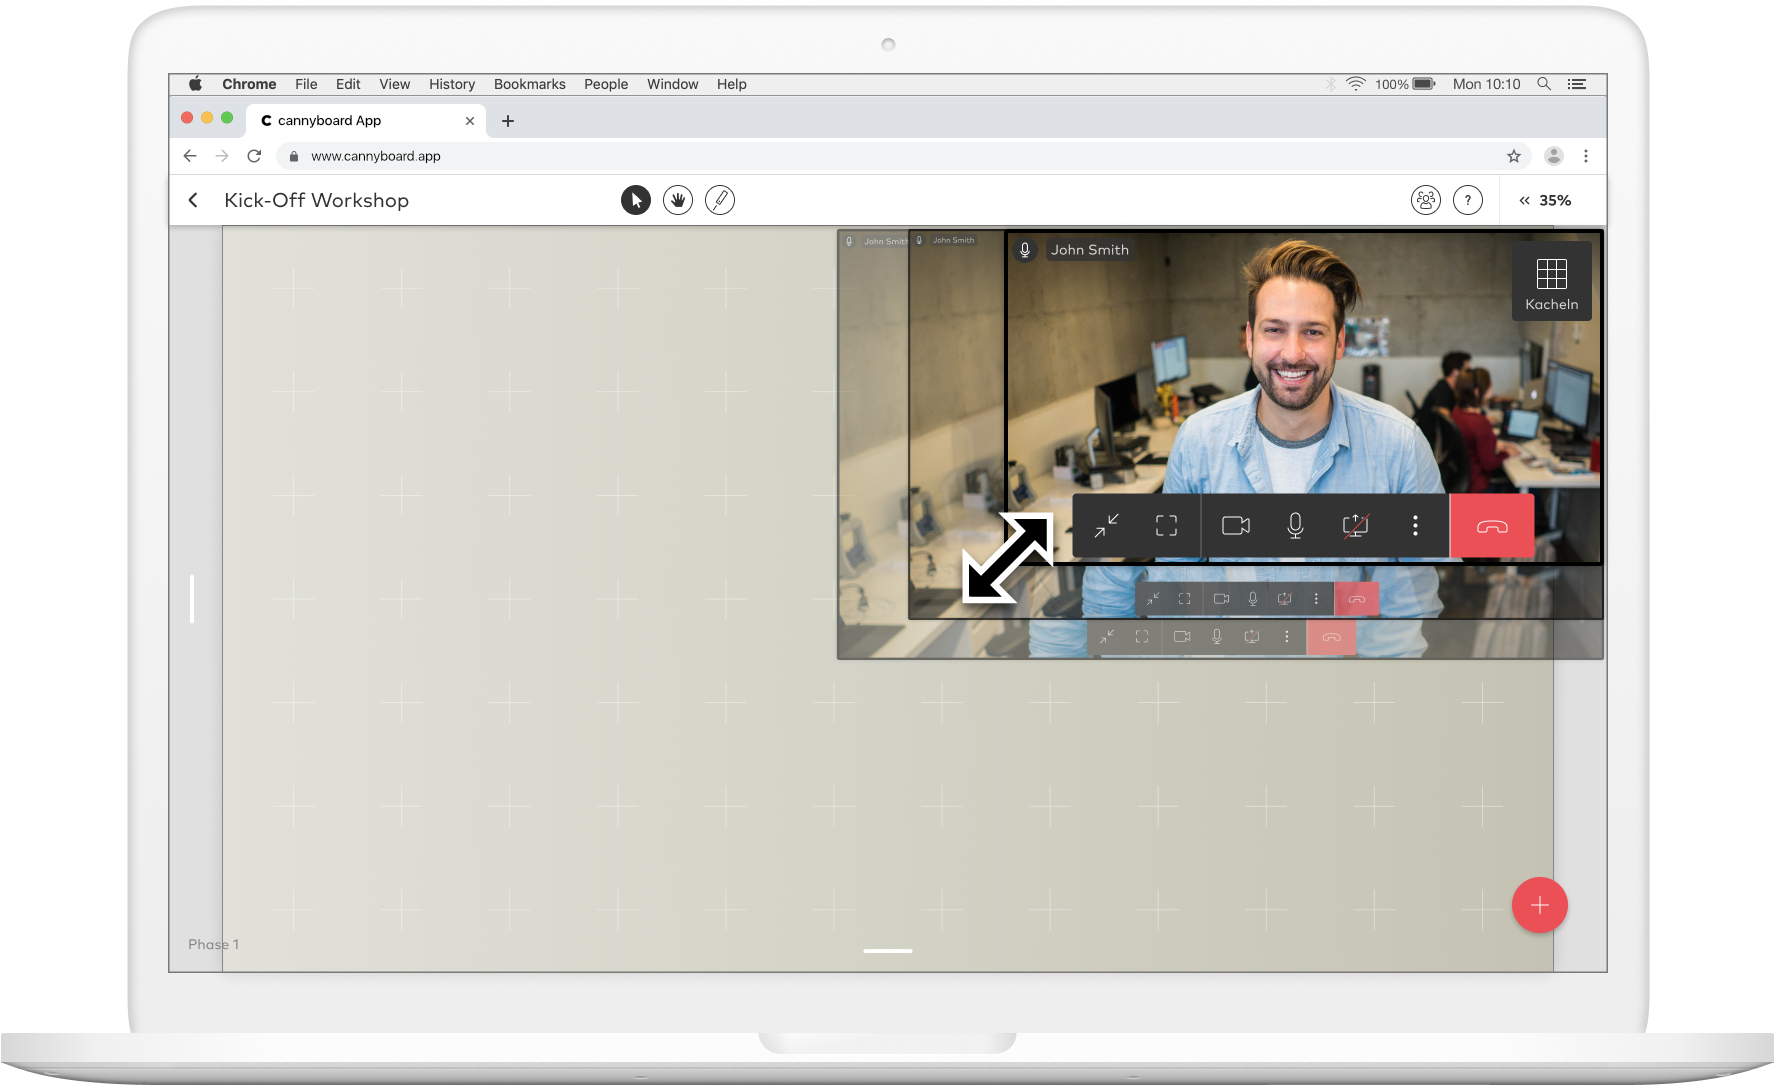Minimize the video call window
Viewport: 1775px width, 1085px height.
(x=1106, y=526)
